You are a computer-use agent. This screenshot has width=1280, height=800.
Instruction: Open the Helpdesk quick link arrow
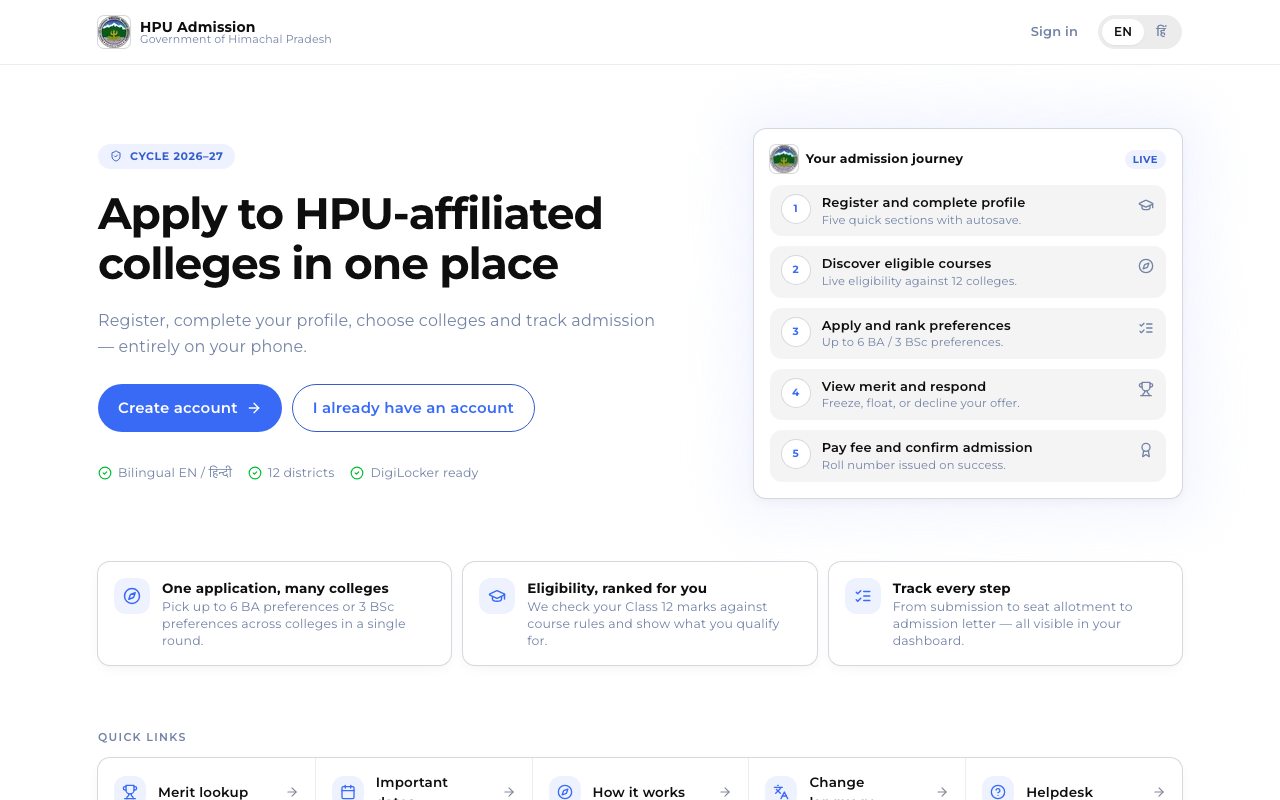coord(1159,792)
